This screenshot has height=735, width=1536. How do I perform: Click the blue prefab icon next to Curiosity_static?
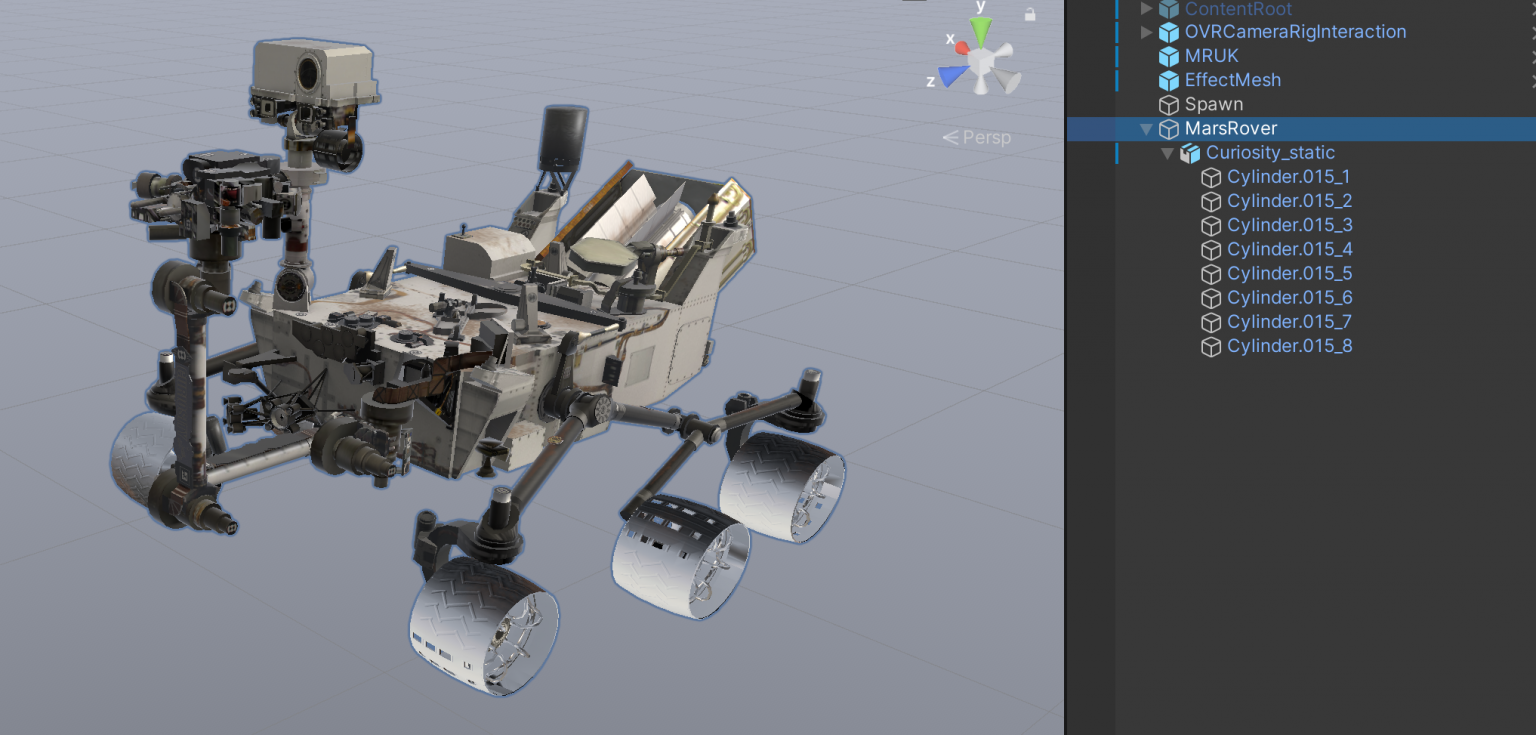(x=1190, y=152)
